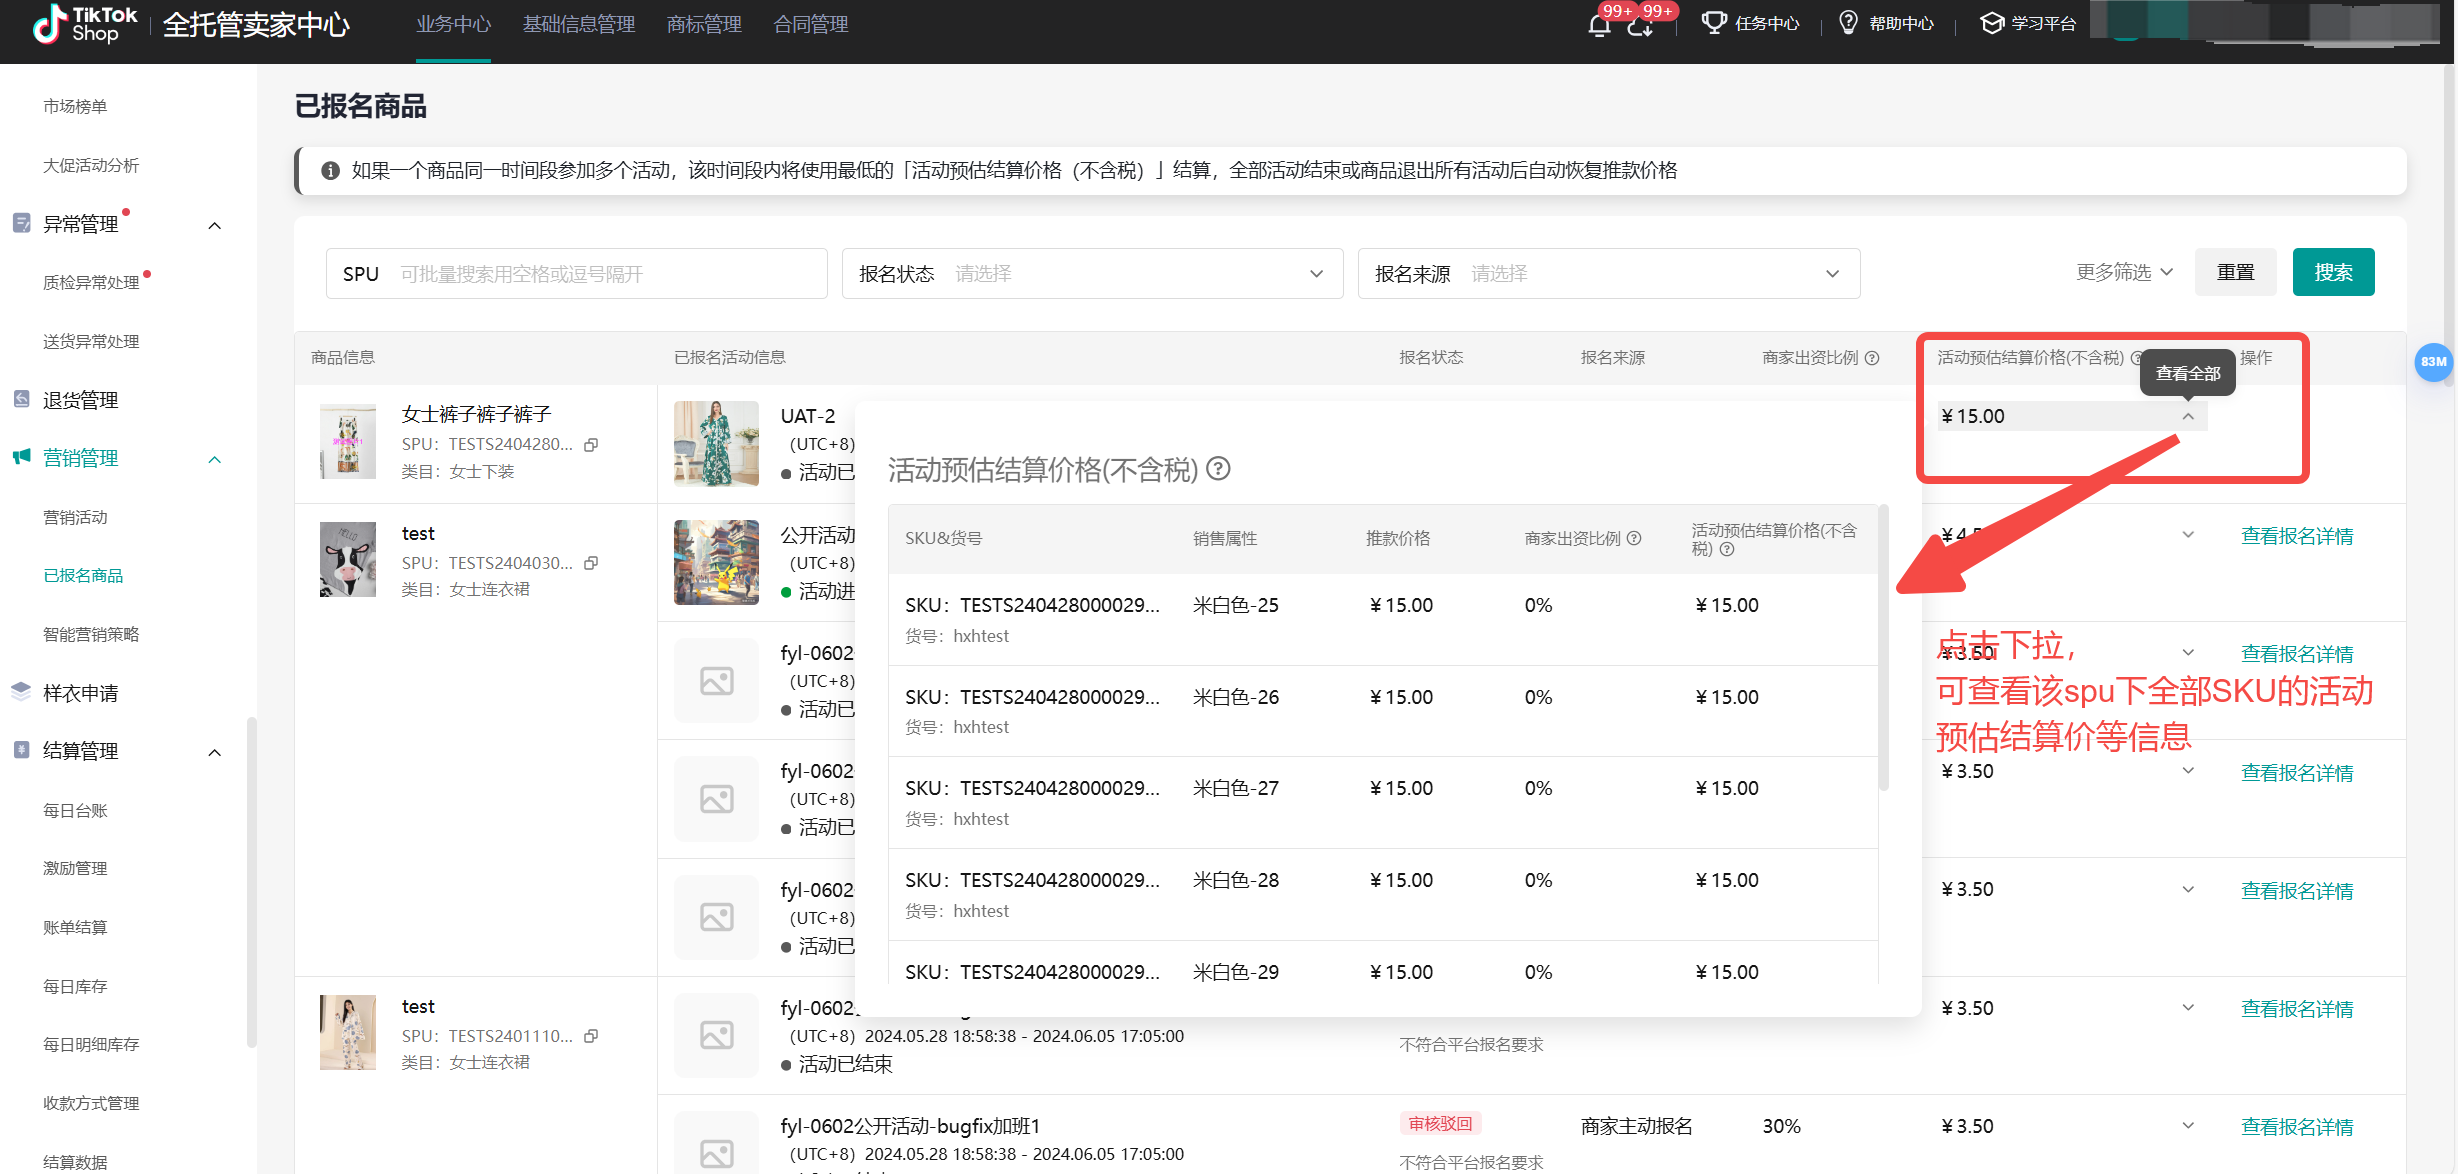The width and height of the screenshot is (2458, 1174).
Task: Open 市场榜单 in sidebar
Action: click(x=75, y=106)
